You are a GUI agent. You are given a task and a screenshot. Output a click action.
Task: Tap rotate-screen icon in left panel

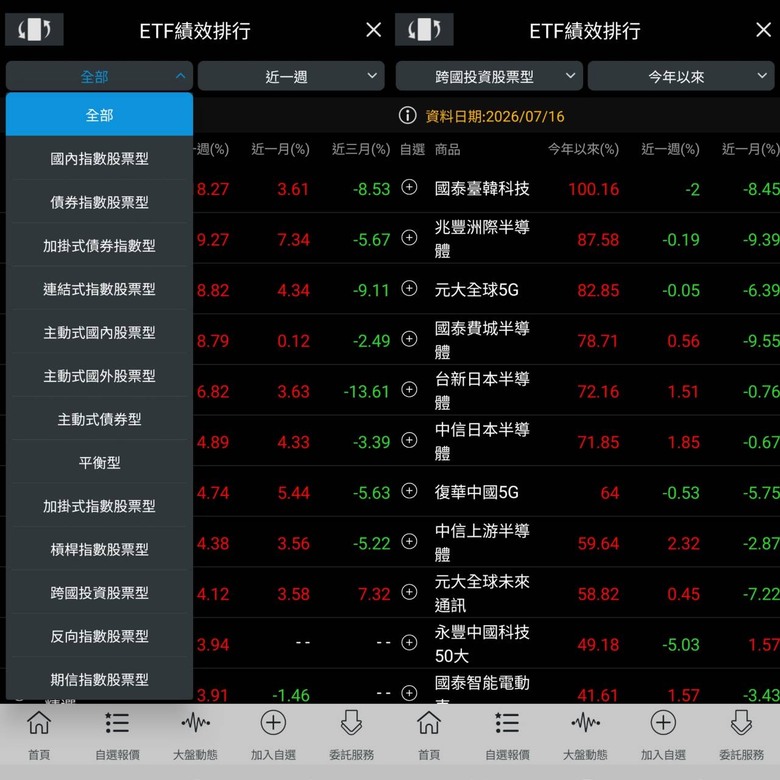34,29
